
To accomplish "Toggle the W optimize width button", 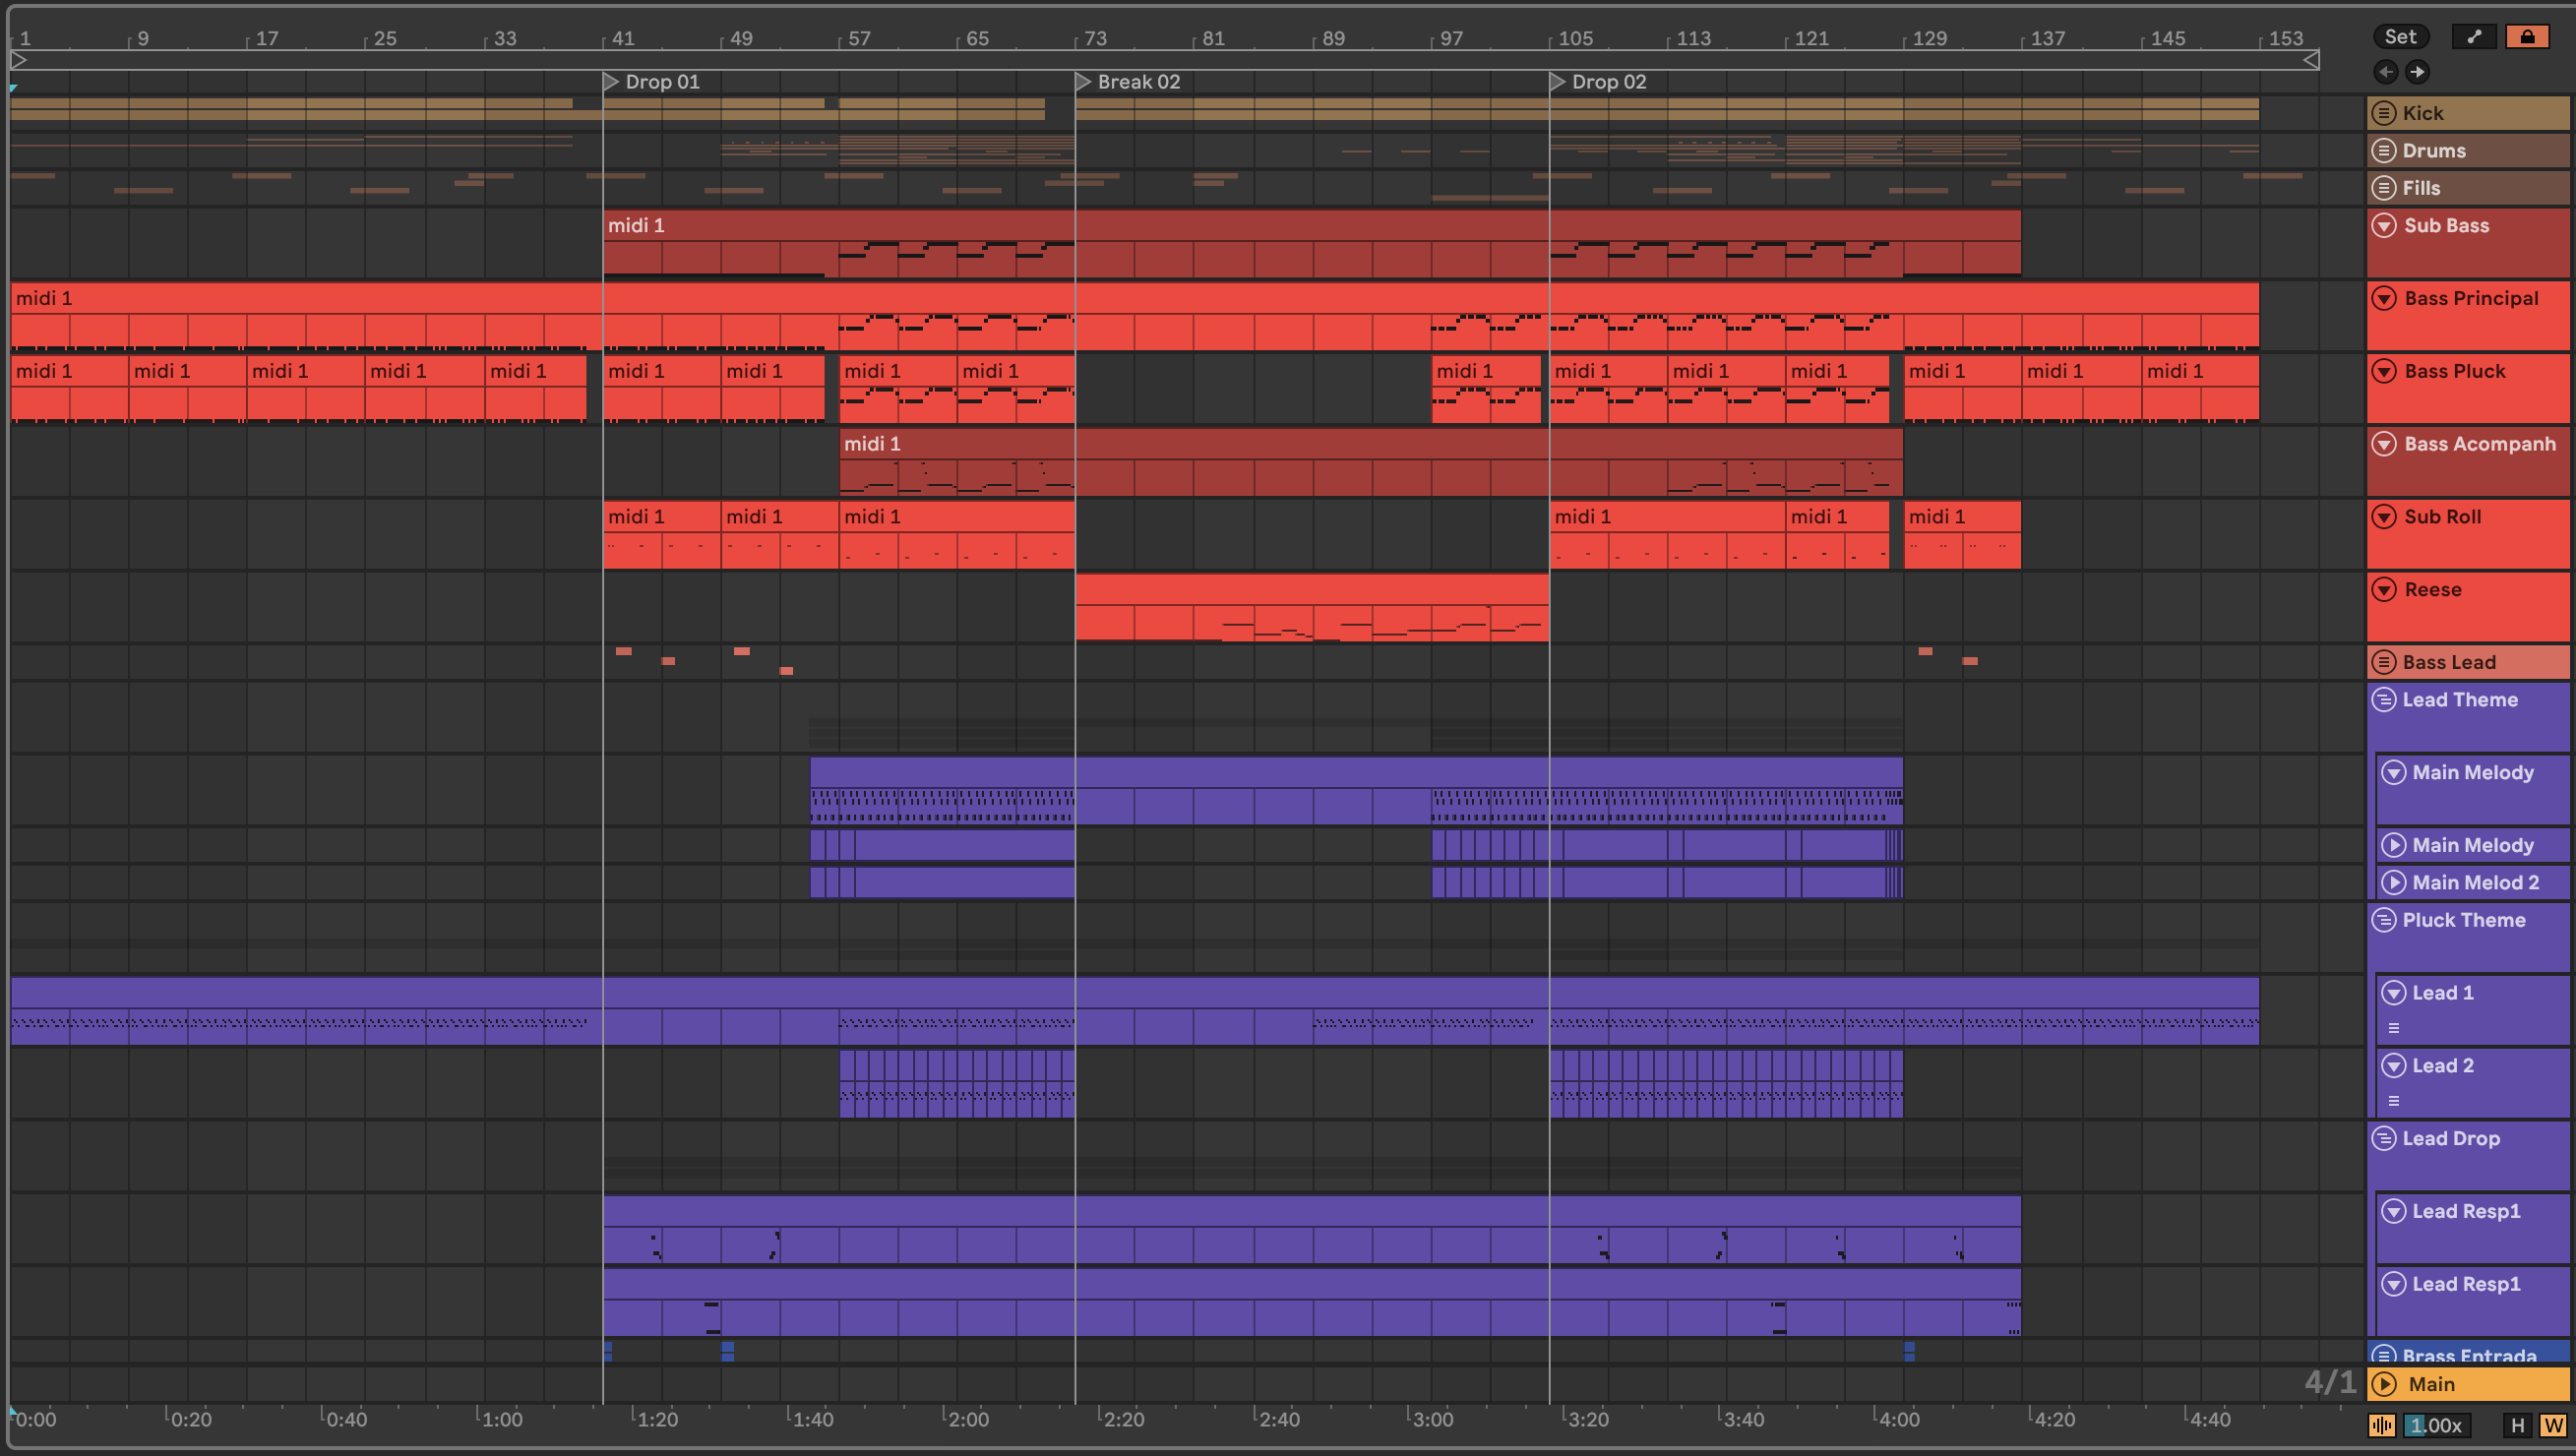I will [x=2552, y=1425].
